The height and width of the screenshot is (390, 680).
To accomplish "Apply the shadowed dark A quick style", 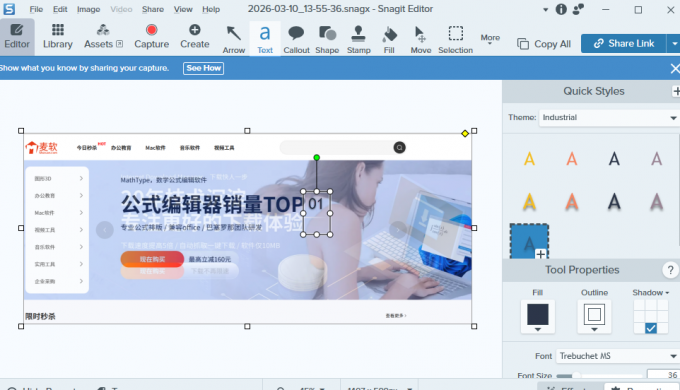I will click(614, 202).
